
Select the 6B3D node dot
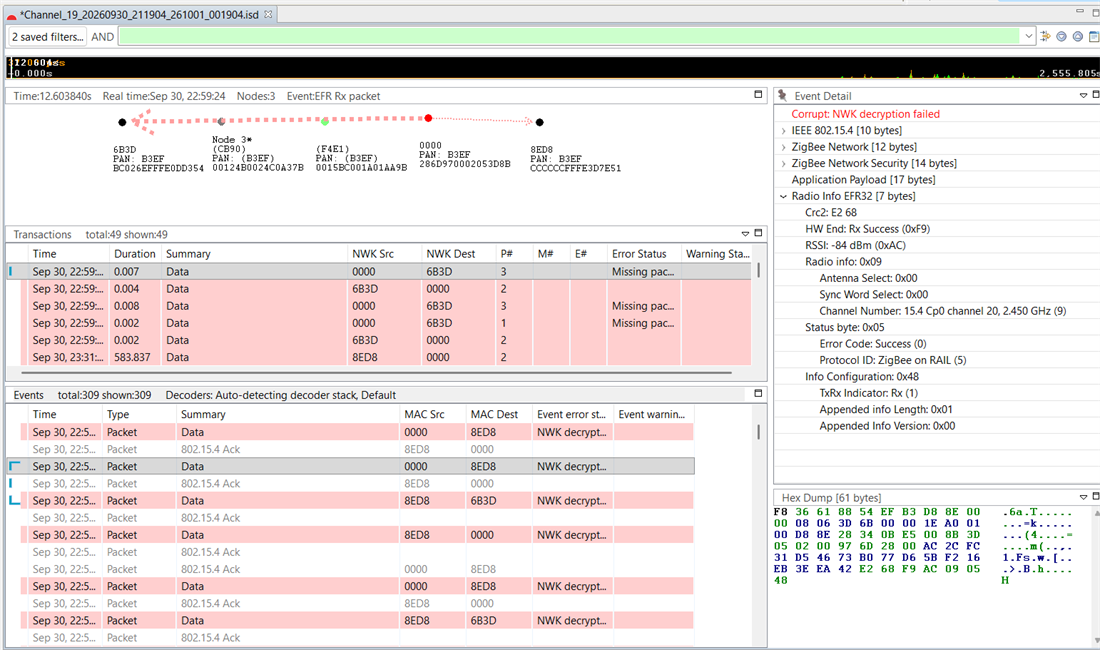(x=122, y=122)
